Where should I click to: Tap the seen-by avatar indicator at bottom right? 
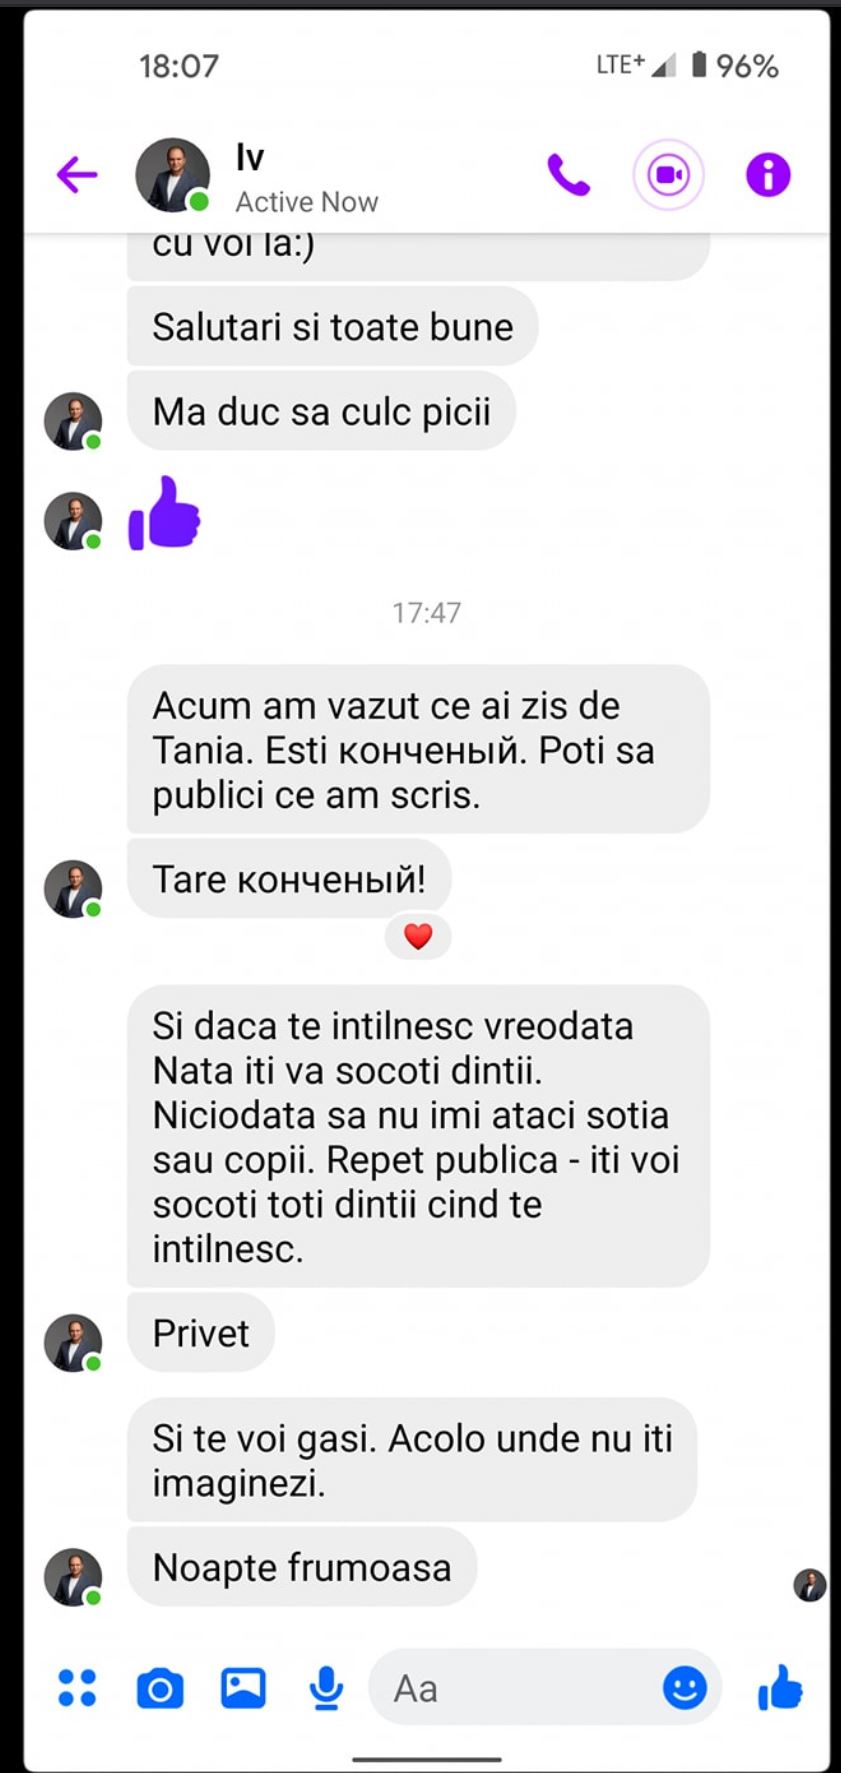coord(809,1585)
